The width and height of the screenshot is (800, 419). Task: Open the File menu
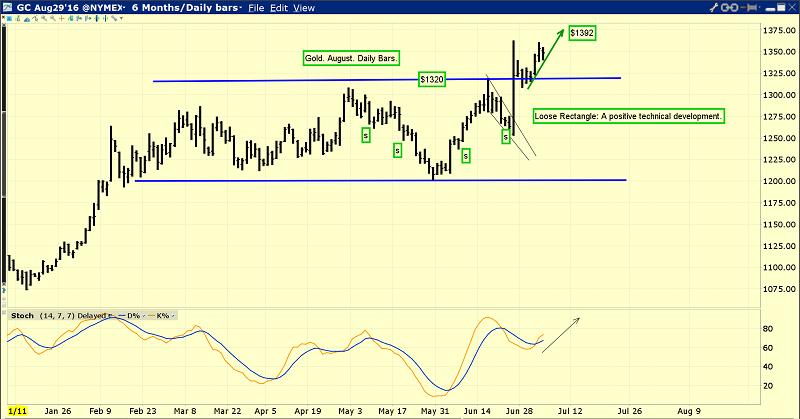coord(256,8)
